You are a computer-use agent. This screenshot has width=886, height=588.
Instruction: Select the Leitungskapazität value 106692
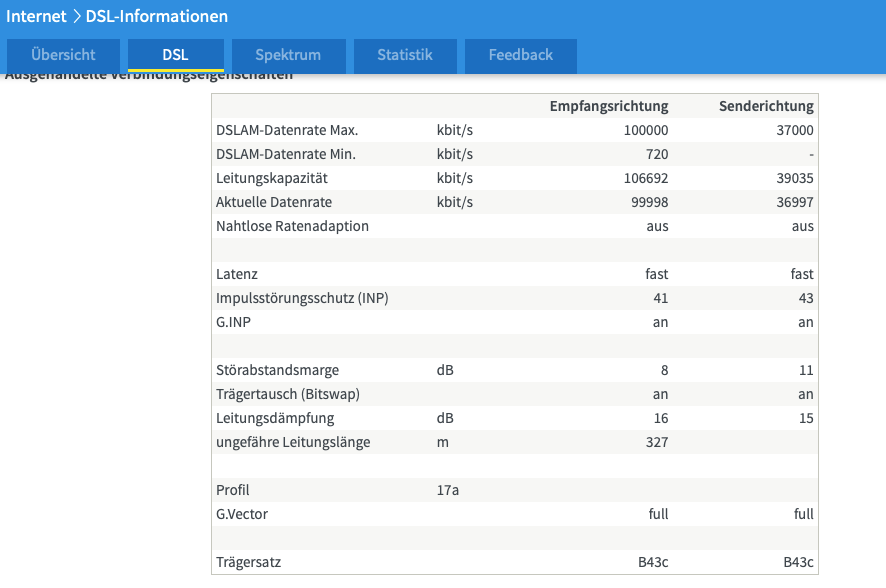coord(645,178)
